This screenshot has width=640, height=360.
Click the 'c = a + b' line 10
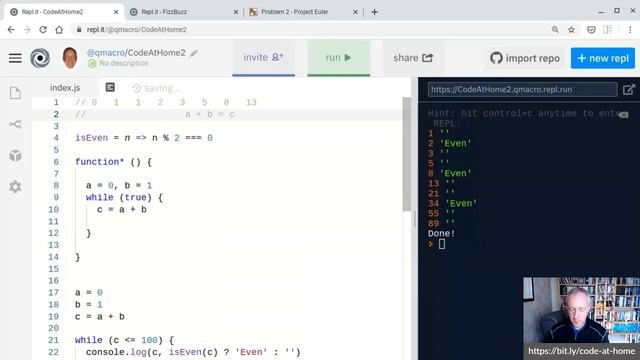122,209
